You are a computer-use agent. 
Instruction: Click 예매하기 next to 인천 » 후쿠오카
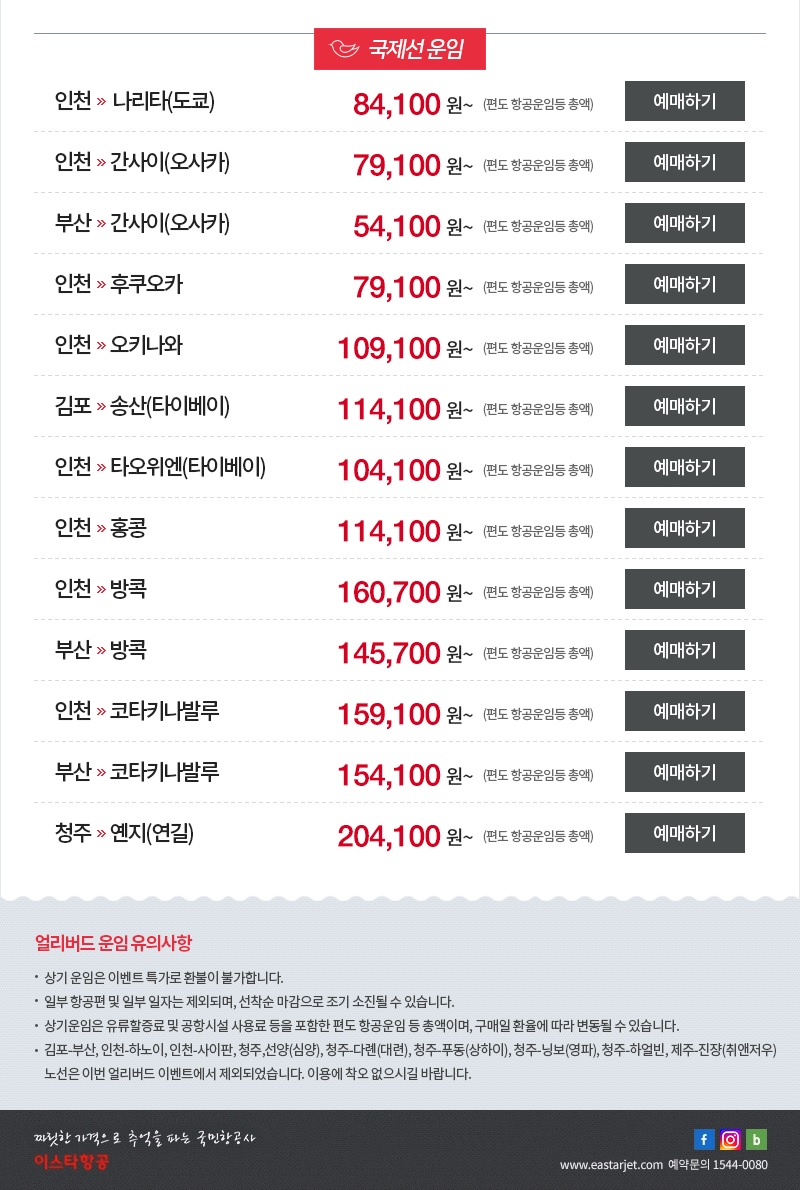[684, 284]
